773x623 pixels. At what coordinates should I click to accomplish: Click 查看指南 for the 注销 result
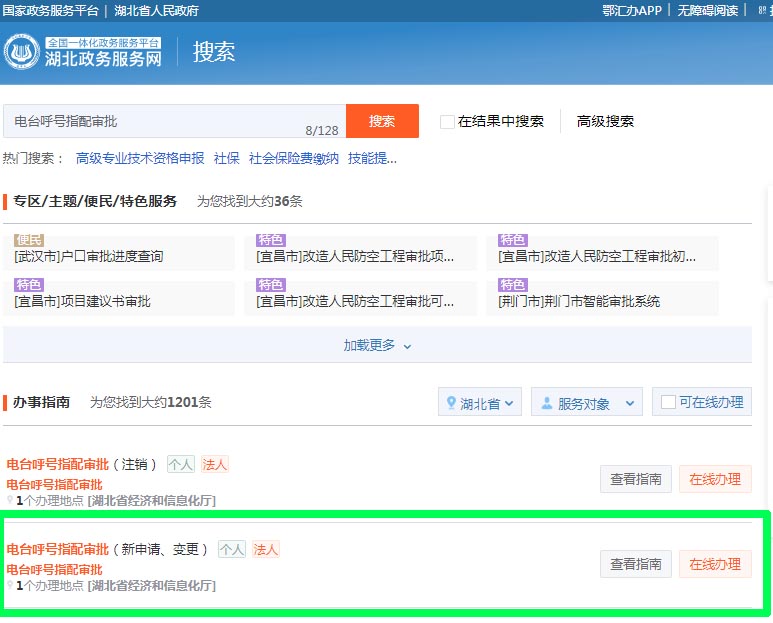[x=636, y=479]
